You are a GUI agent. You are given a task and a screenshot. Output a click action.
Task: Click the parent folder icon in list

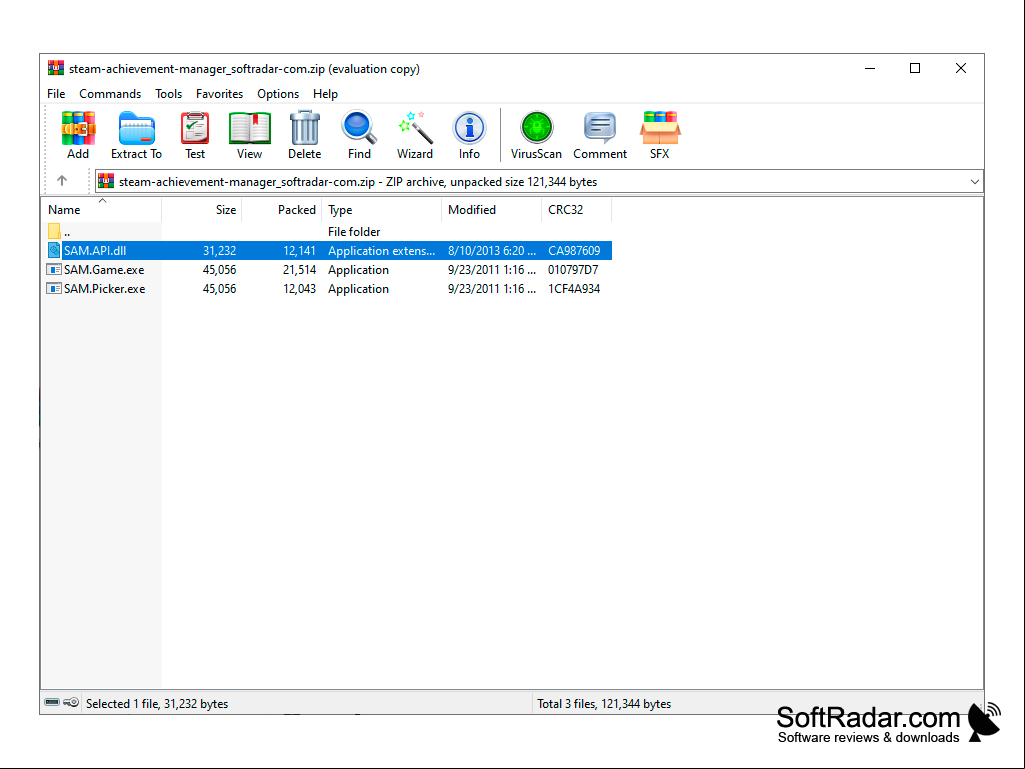tap(54, 231)
